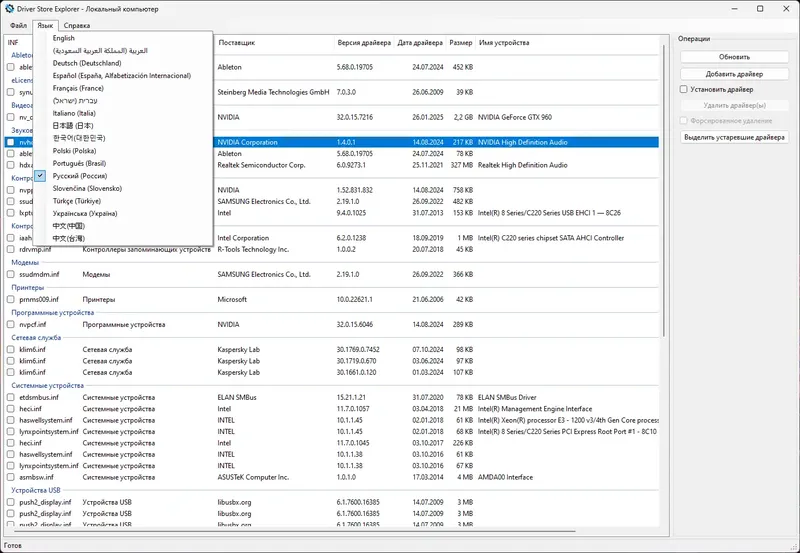The width and height of the screenshot is (800, 553).
Task: Select checkbox for etdsmbus.inf driver
Action: coord(11,397)
